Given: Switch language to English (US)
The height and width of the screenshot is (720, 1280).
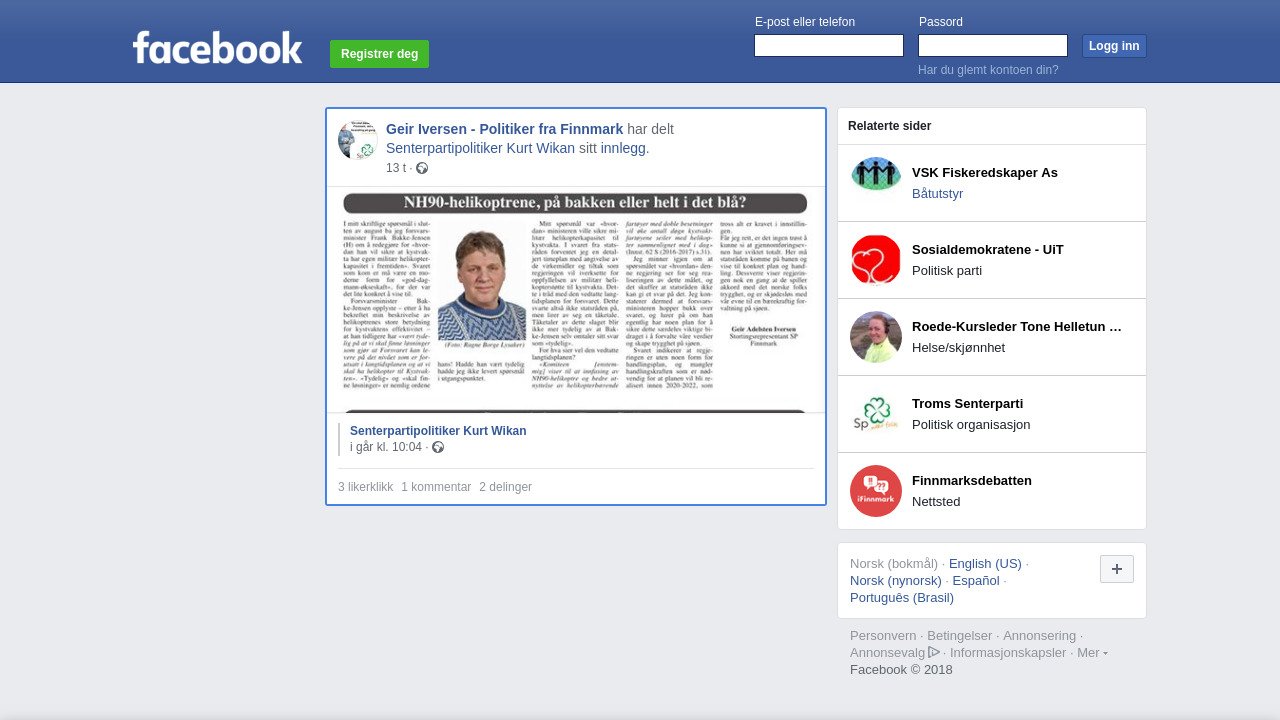Looking at the screenshot, I should tap(985, 564).
